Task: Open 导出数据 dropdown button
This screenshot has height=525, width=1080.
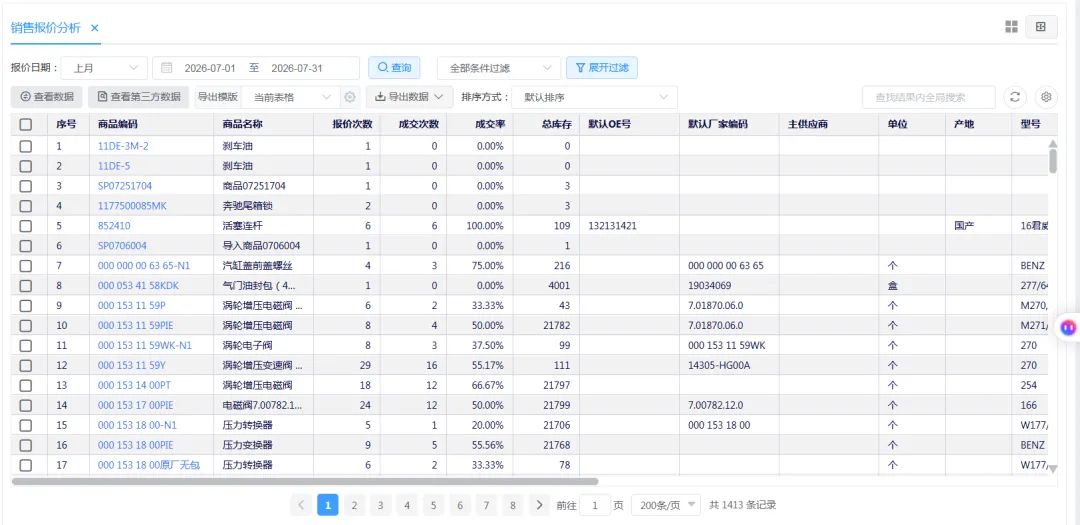Action: [409, 97]
